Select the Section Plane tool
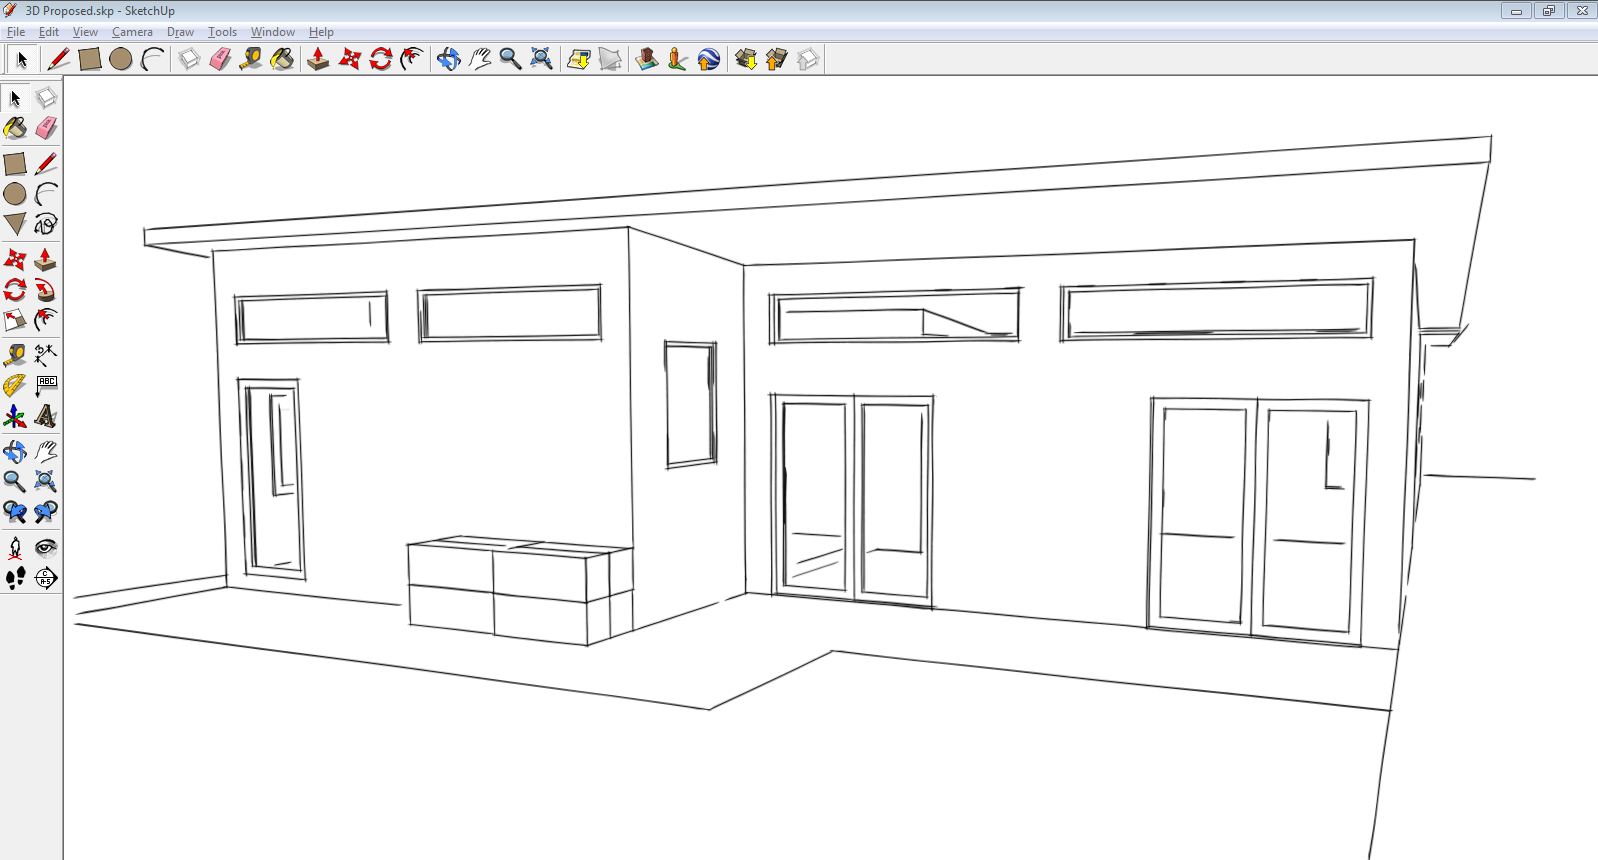 pyautogui.click(x=46, y=578)
